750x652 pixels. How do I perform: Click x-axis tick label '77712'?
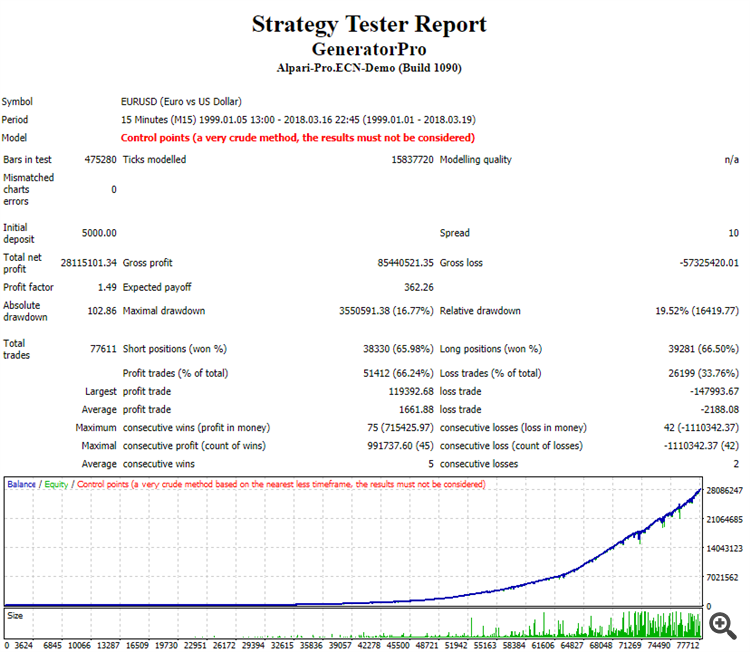coord(688,645)
